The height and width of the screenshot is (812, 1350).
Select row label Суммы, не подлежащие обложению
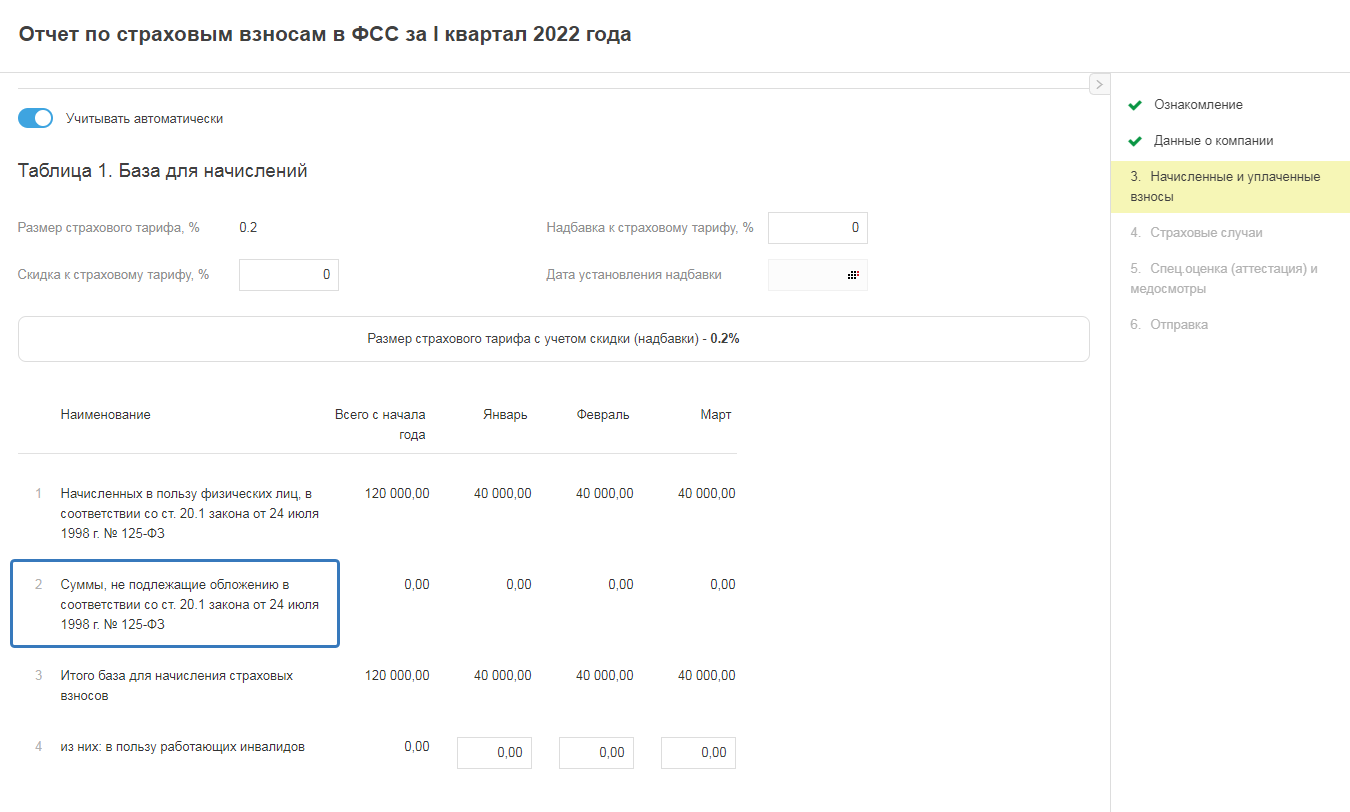click(x=190, y=605)
